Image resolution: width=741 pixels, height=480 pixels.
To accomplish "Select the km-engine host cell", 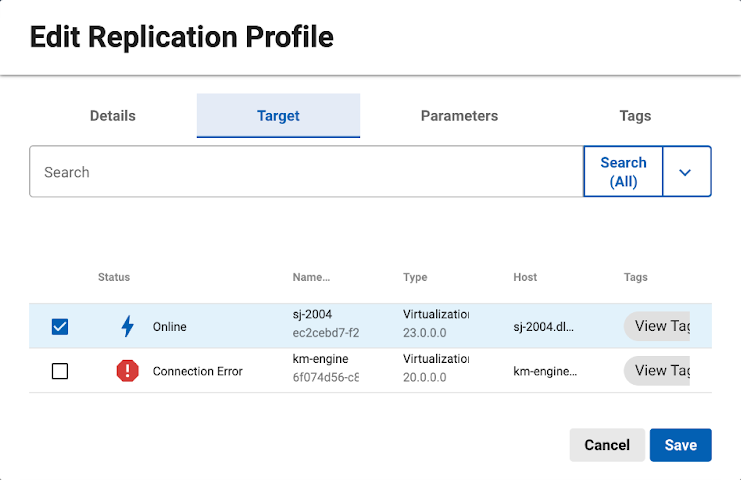I will pos(545,371).
